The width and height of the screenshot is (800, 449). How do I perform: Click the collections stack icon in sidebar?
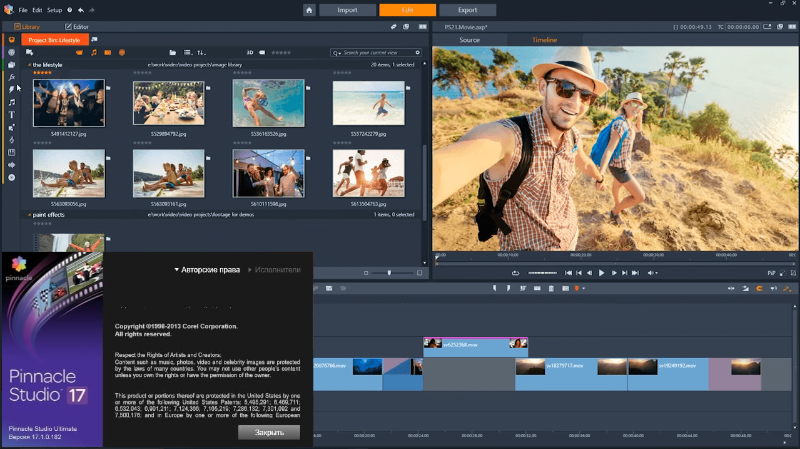click(x=11, y=65)
